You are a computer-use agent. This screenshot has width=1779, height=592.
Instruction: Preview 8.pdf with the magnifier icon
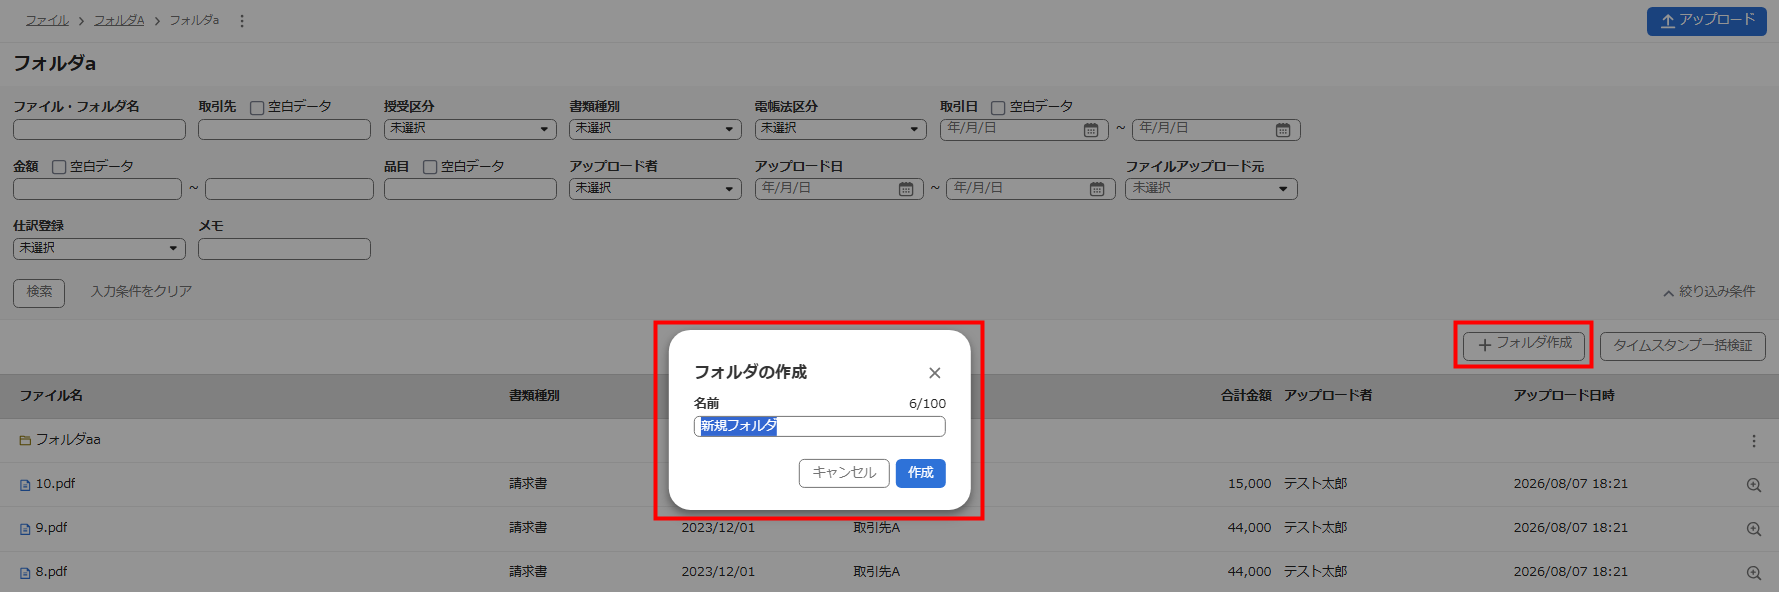pos(1753,573)
